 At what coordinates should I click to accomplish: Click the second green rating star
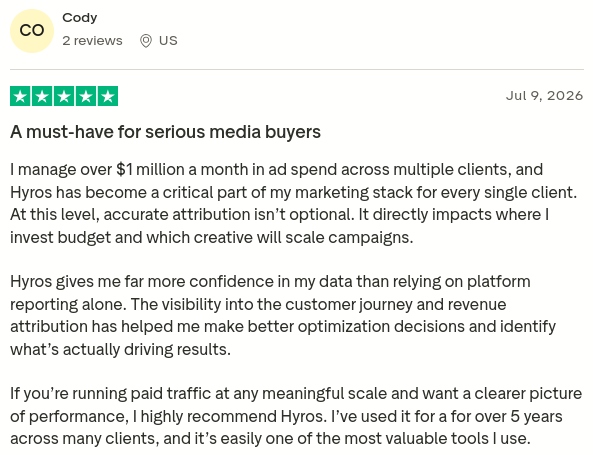pos(42,96)
